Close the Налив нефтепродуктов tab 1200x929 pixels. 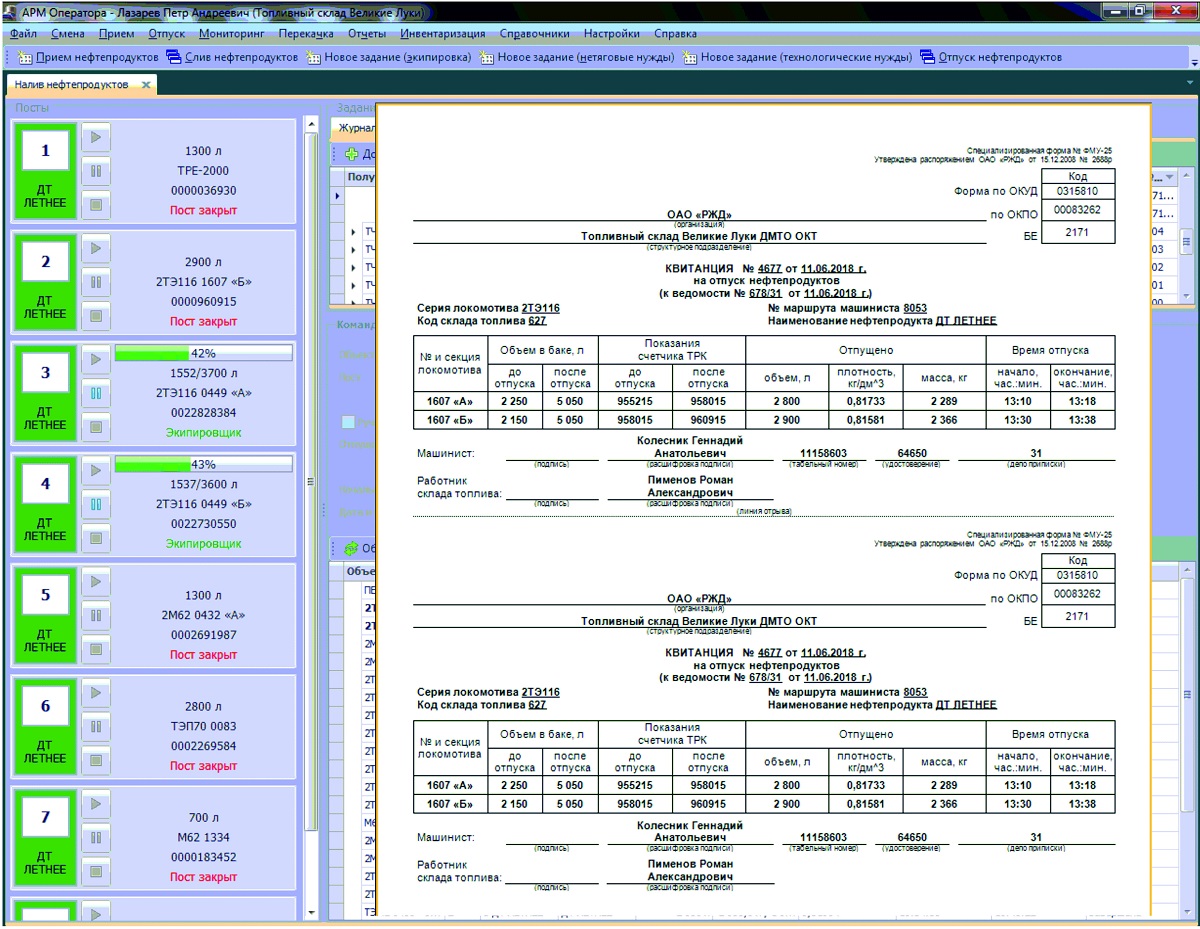[x=146, y=85]
